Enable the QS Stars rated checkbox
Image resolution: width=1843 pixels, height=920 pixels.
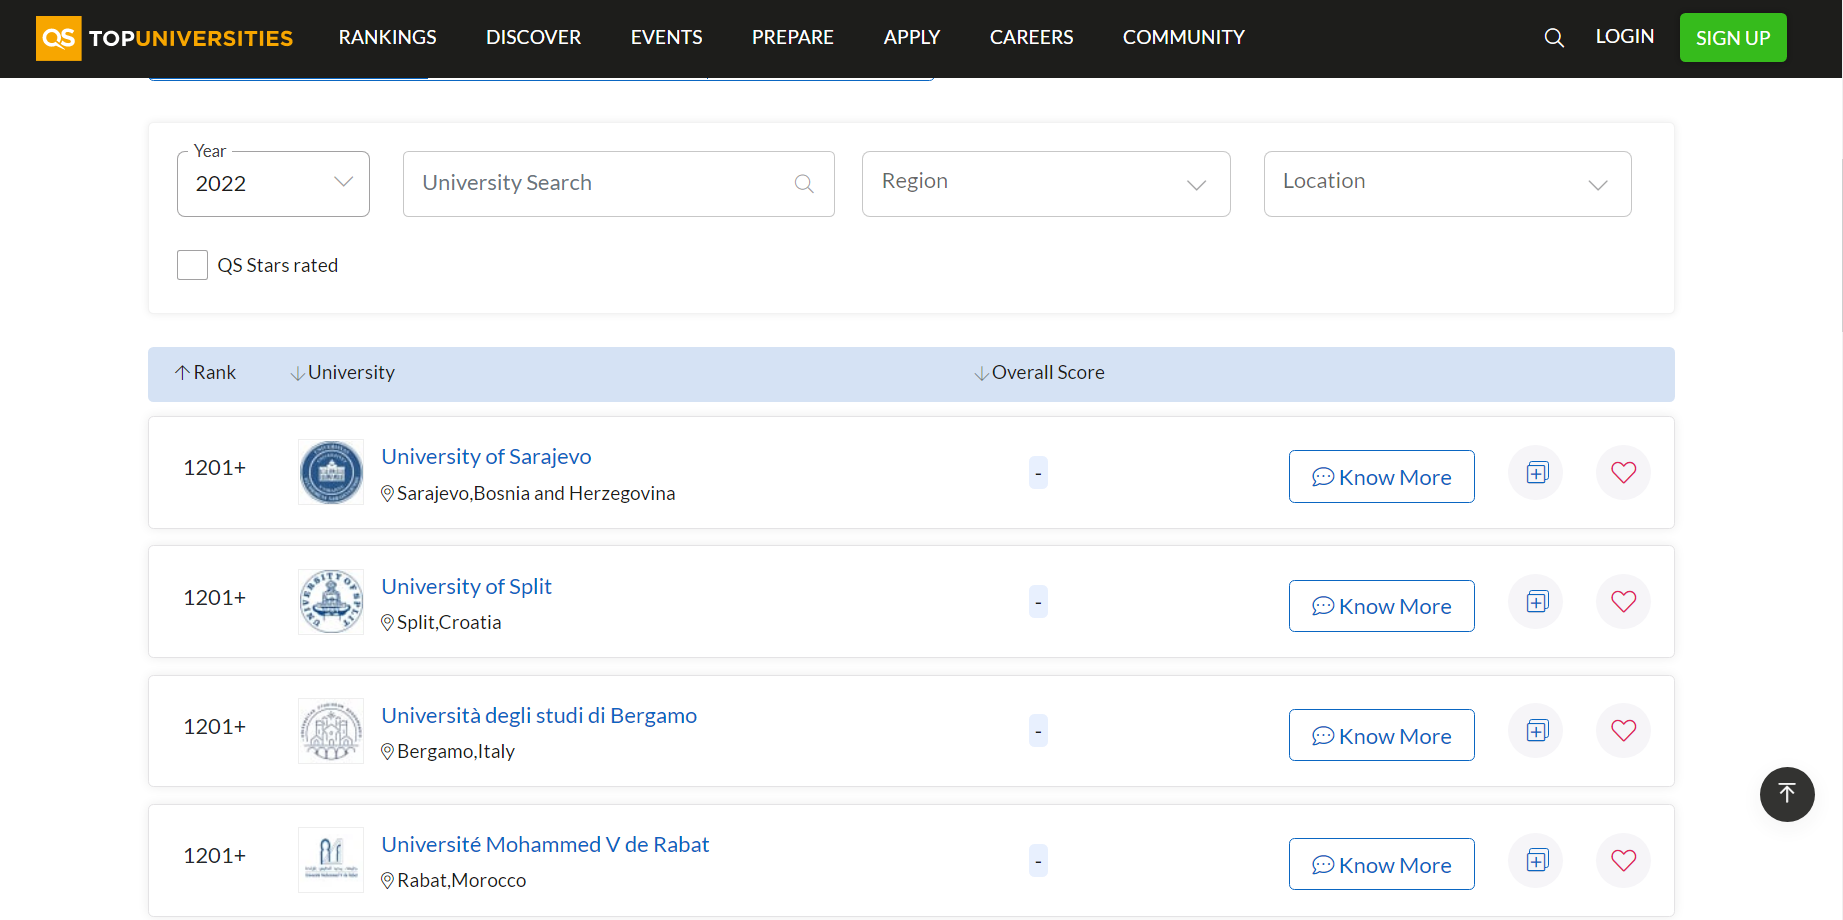coord(192,265)
